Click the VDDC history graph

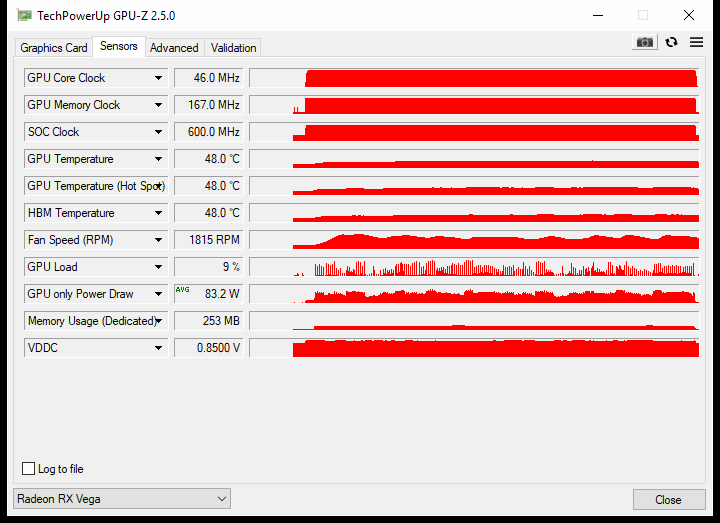pos(474,348)
